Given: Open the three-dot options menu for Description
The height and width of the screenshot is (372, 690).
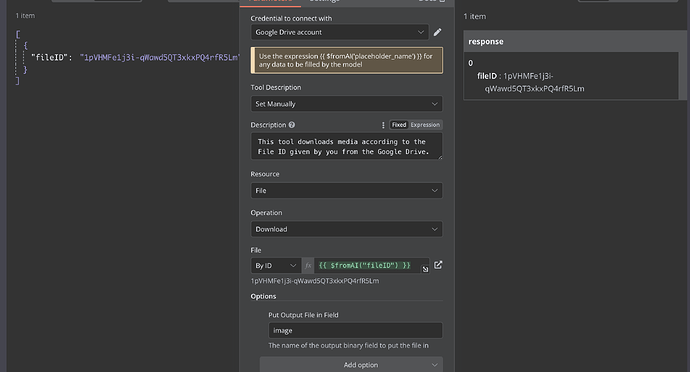Looking at the screenshot, I should coord(383,125).
